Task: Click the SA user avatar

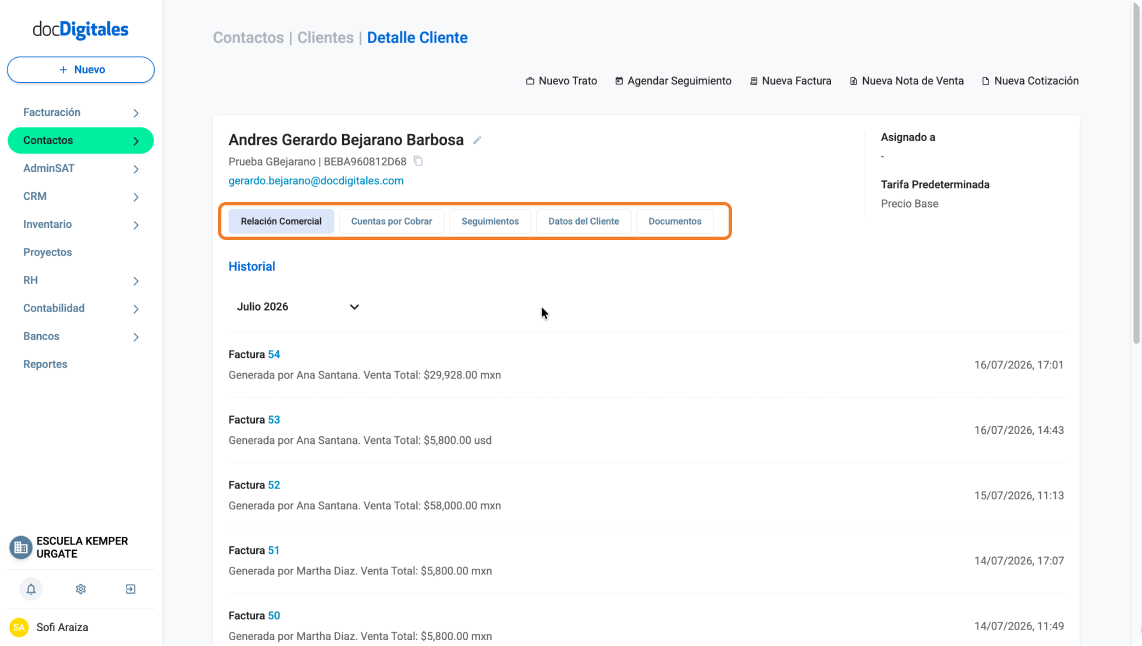Action: (x=19, y=627)
